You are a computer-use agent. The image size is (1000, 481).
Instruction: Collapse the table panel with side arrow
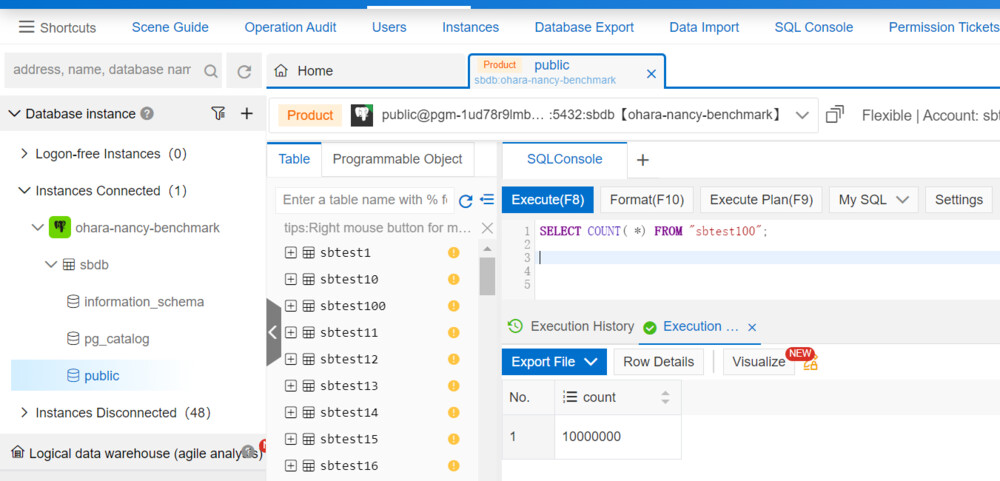(273, 332)
